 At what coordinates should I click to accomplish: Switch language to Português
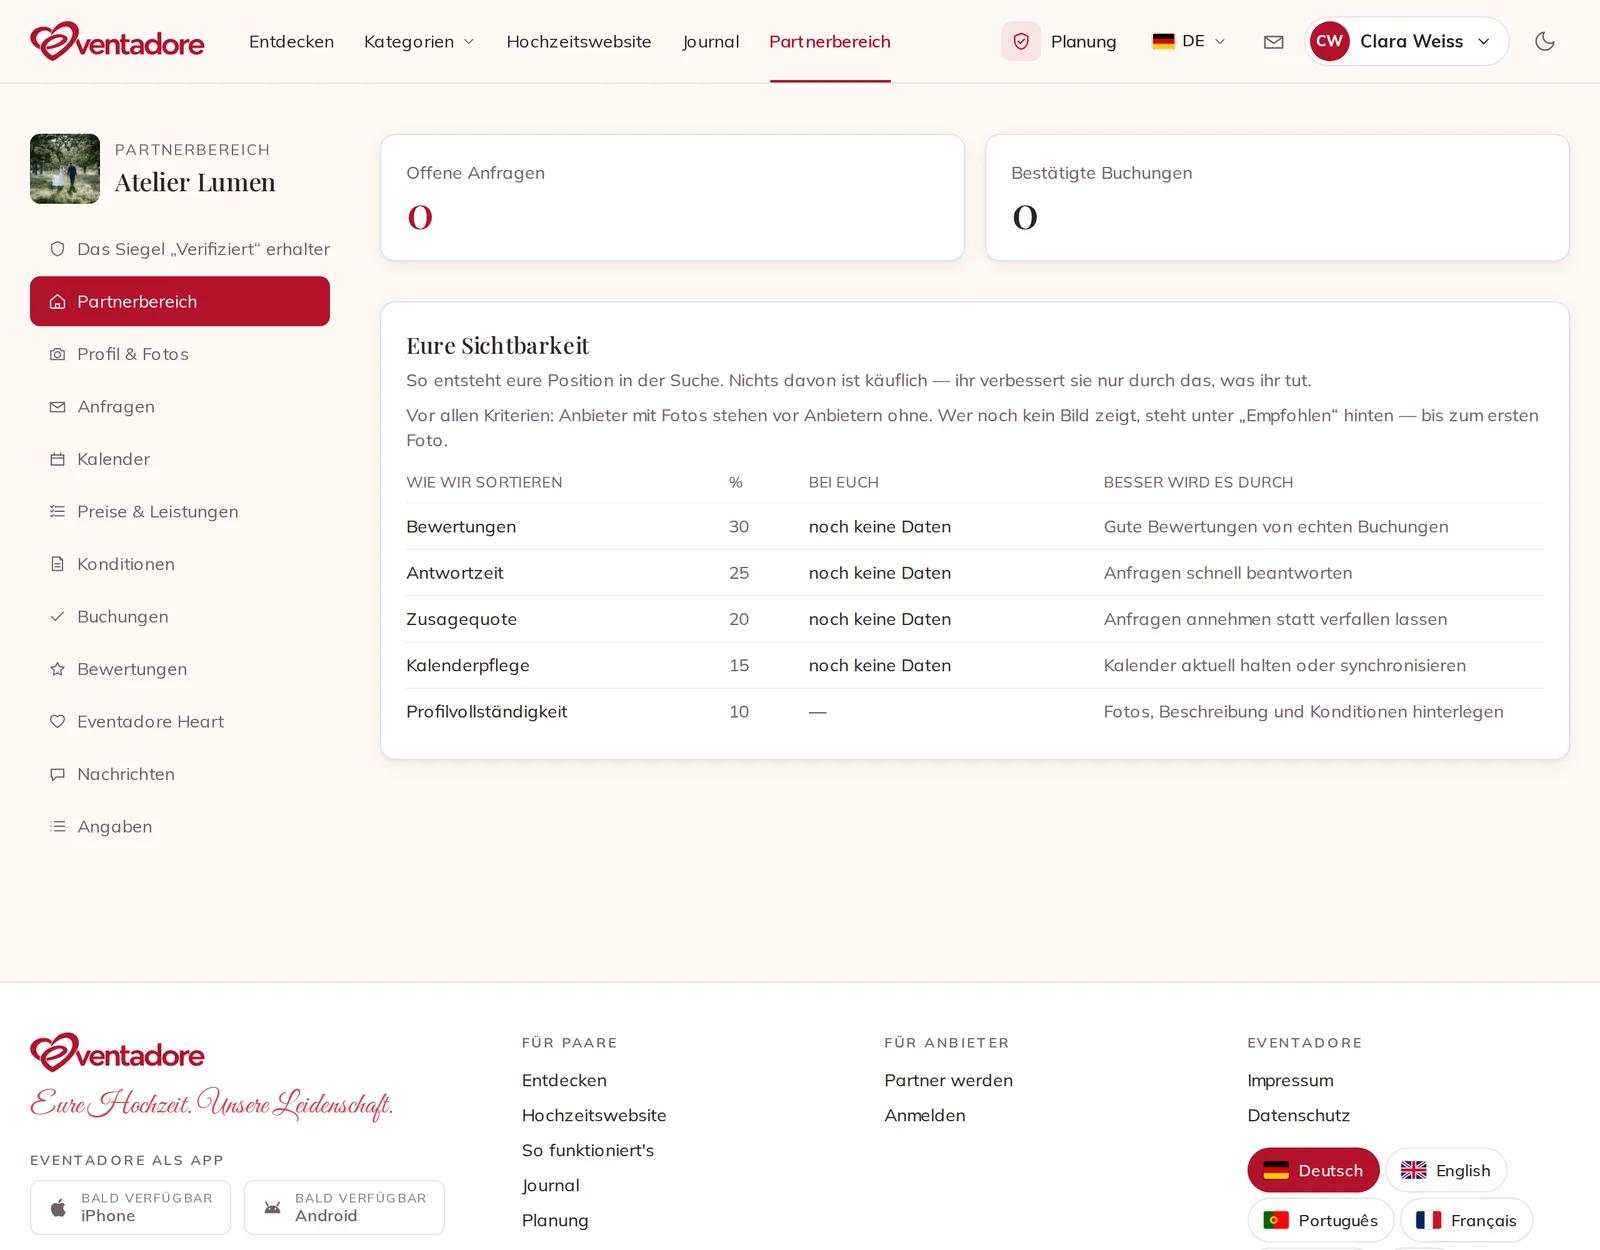(x=1321, y=1220)
